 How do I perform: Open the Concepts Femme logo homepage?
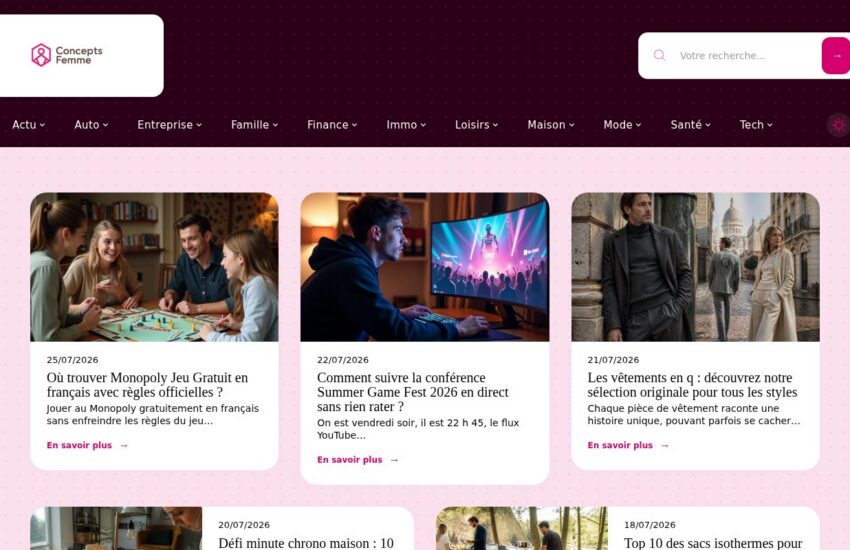[x=67, y=55]
